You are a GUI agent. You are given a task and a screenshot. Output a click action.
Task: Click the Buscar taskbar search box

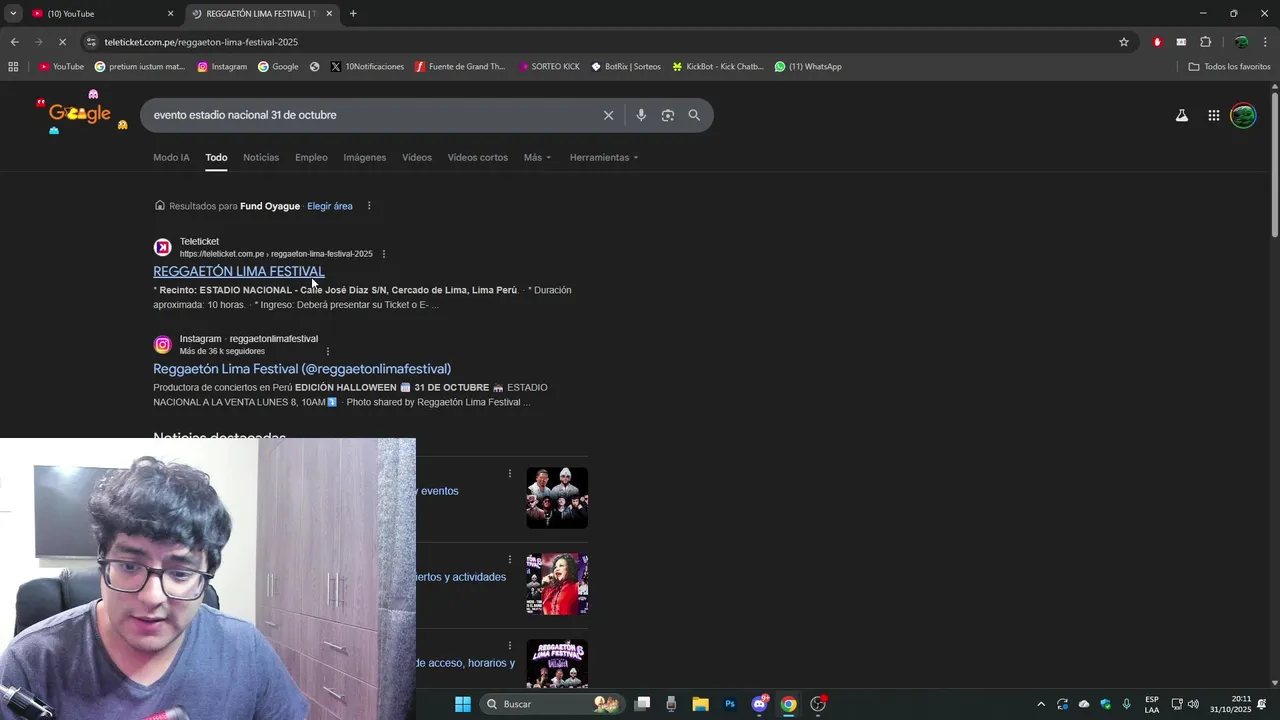(x=551, y=704)
